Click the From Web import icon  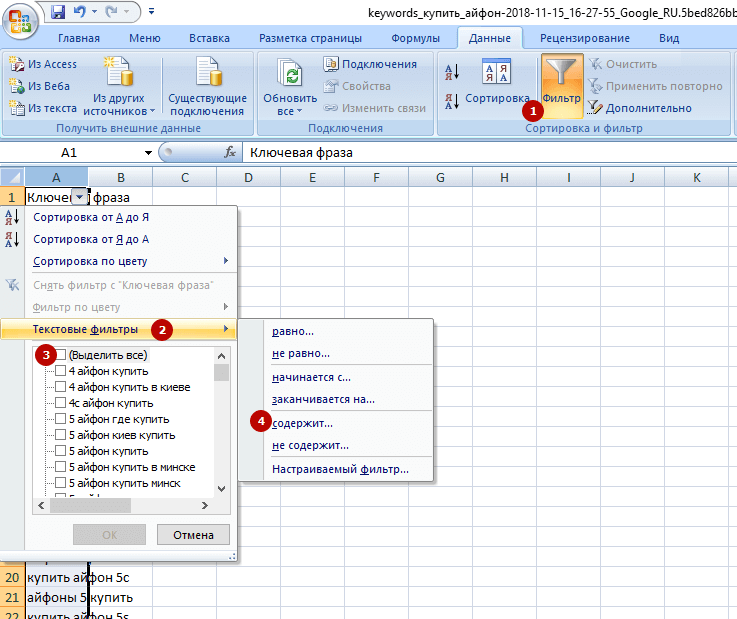[17, 86]
